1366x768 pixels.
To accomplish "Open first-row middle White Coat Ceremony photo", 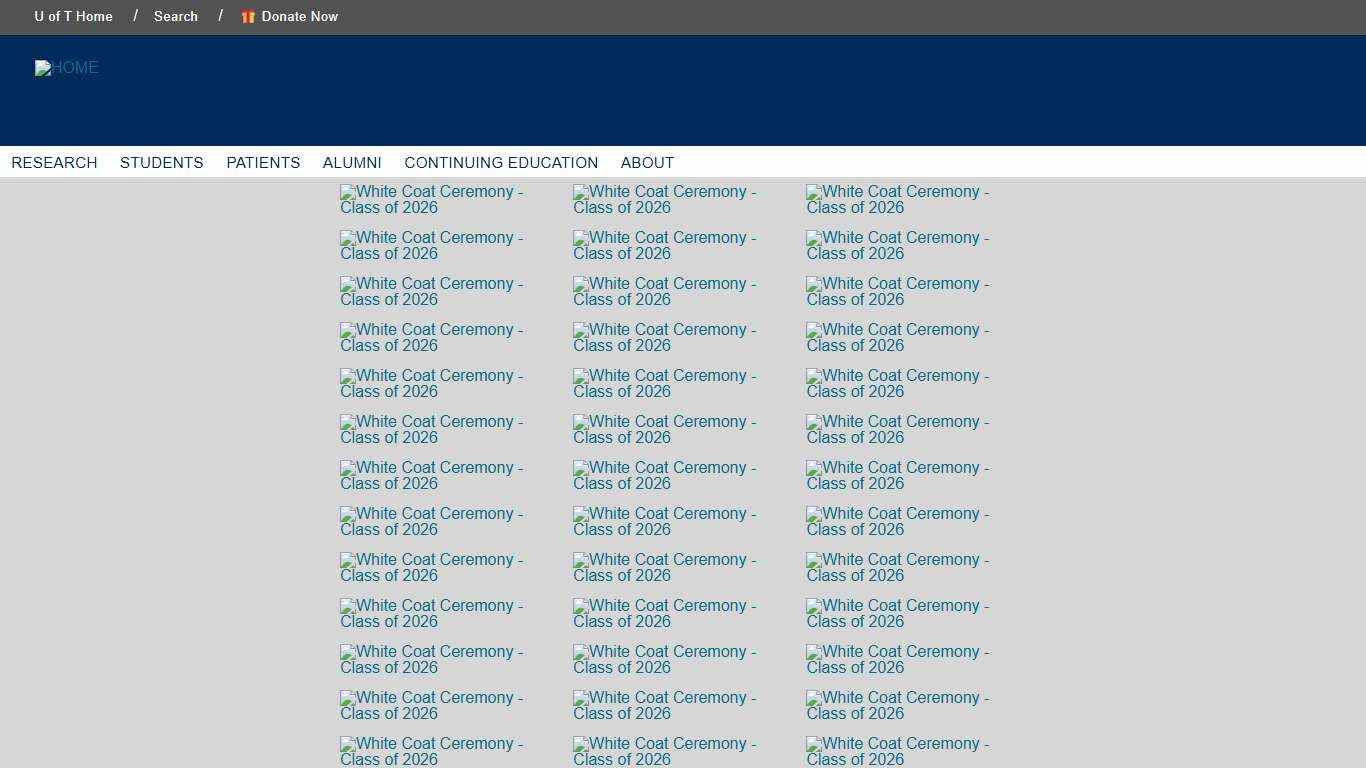I will click(x=664, y=200).
